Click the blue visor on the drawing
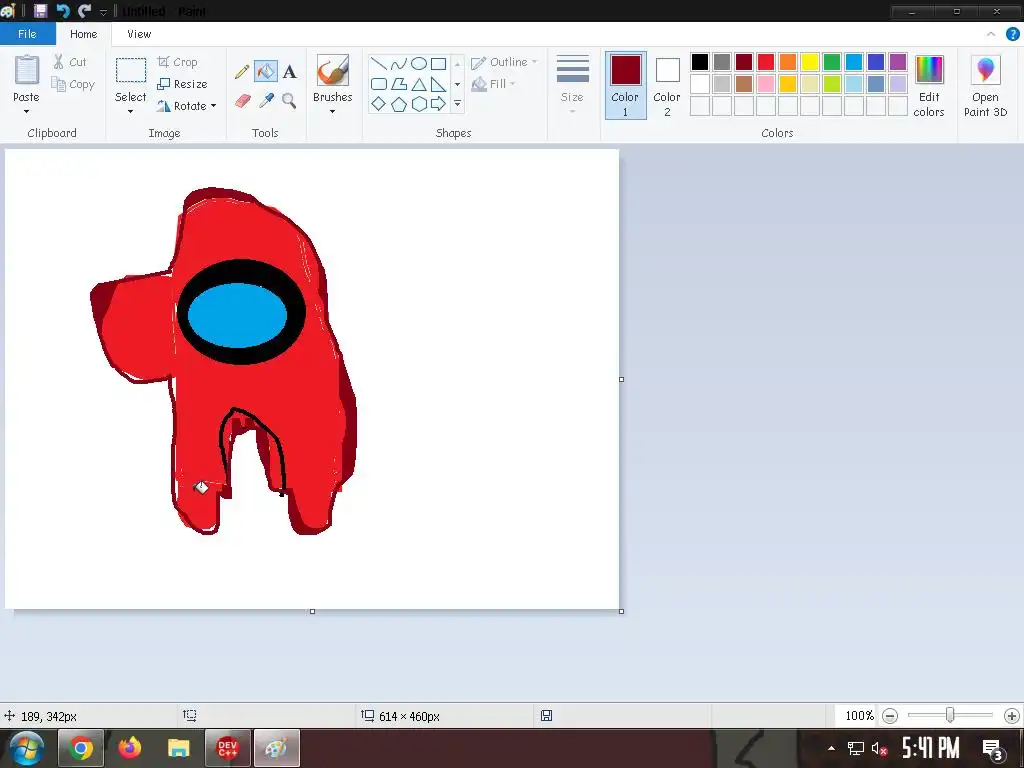 237,315
